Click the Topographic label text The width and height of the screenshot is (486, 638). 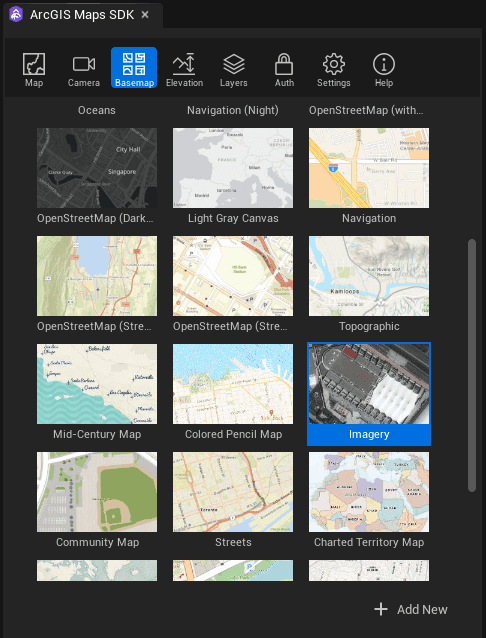[x=369, y=326]
